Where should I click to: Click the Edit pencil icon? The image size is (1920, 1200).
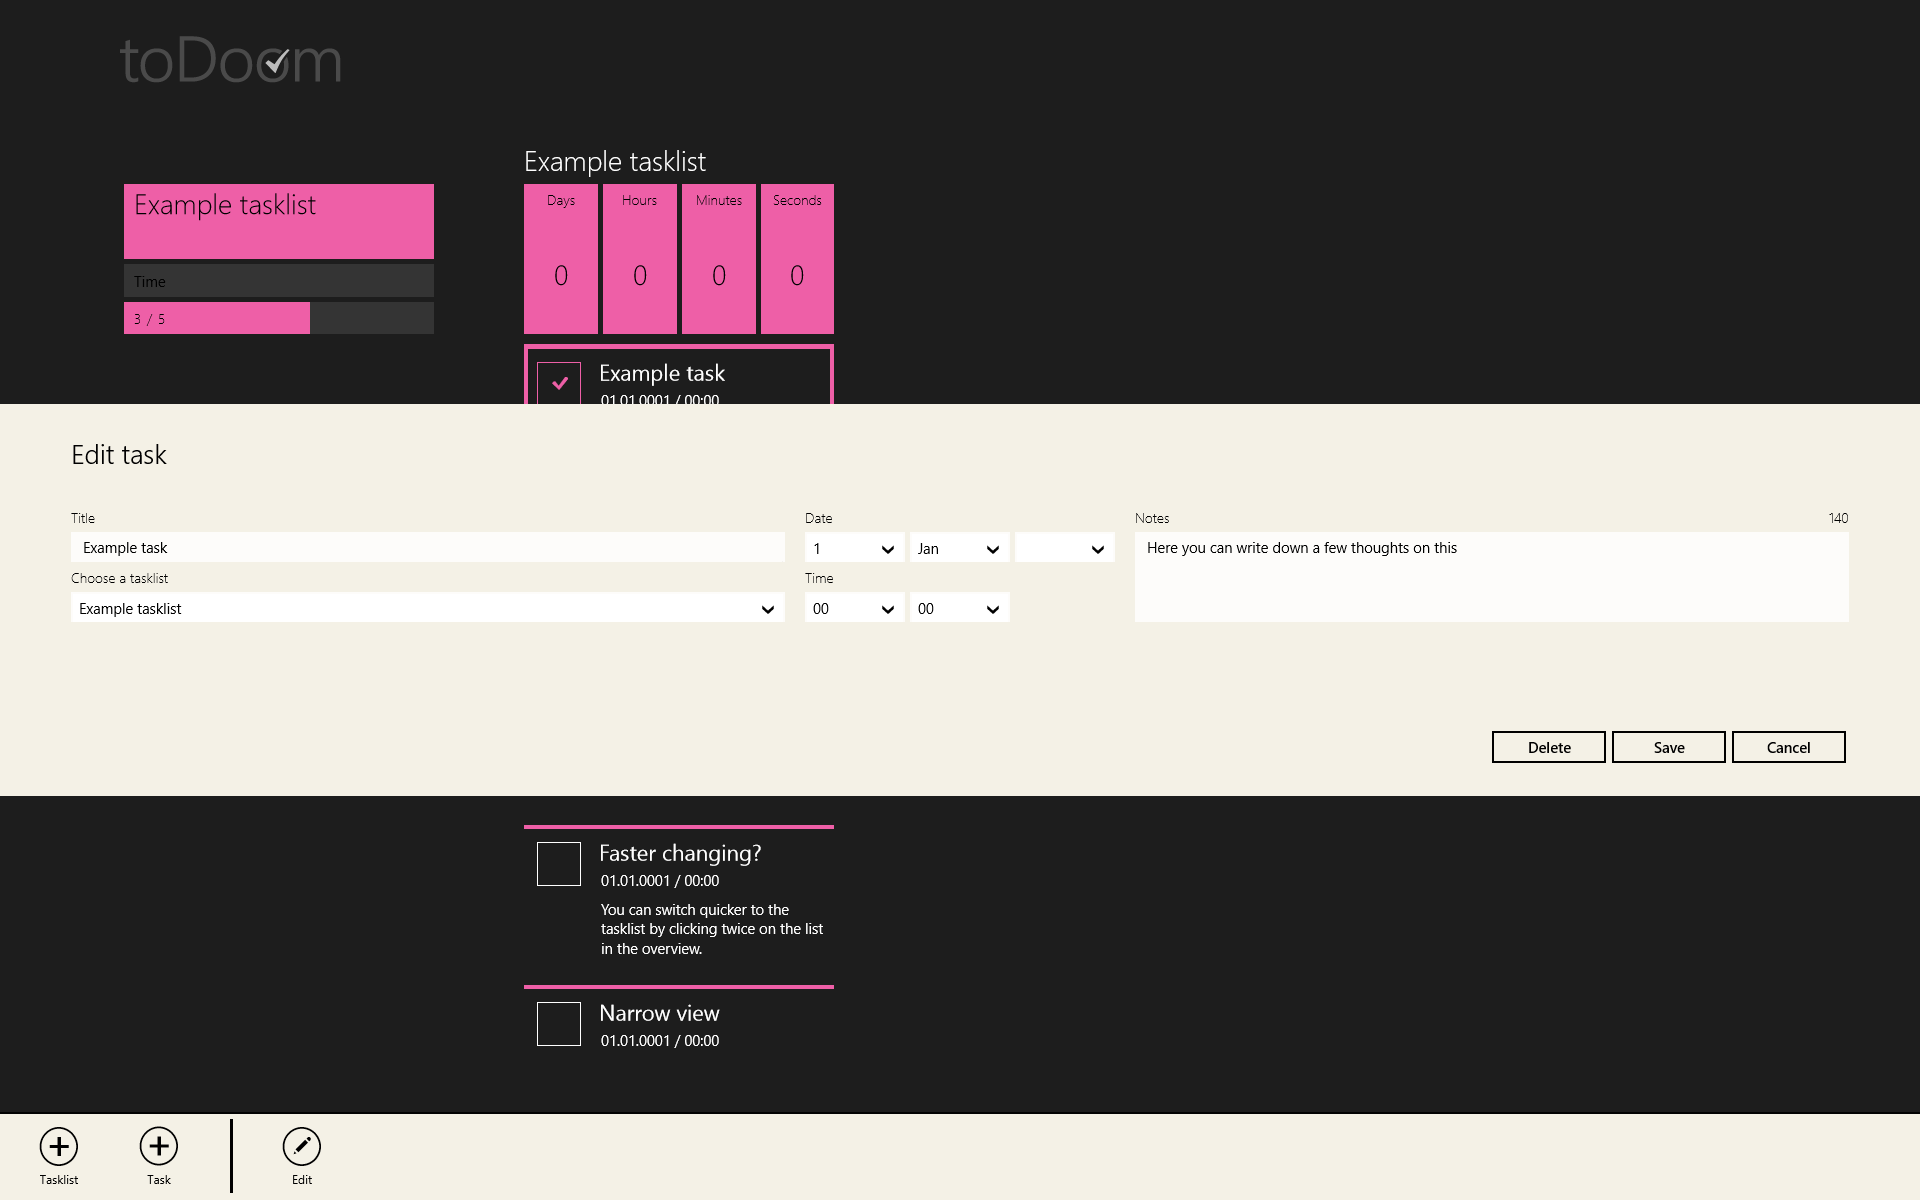tap(301, 1146)
